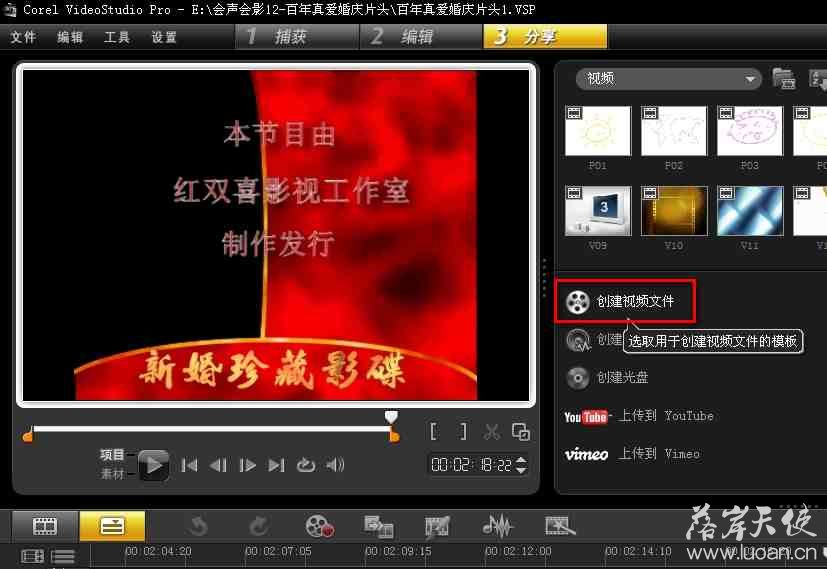Click 上传到 YouTube link
The width and height of the screenshot is (827, 569).
click(x=640, y=416)
